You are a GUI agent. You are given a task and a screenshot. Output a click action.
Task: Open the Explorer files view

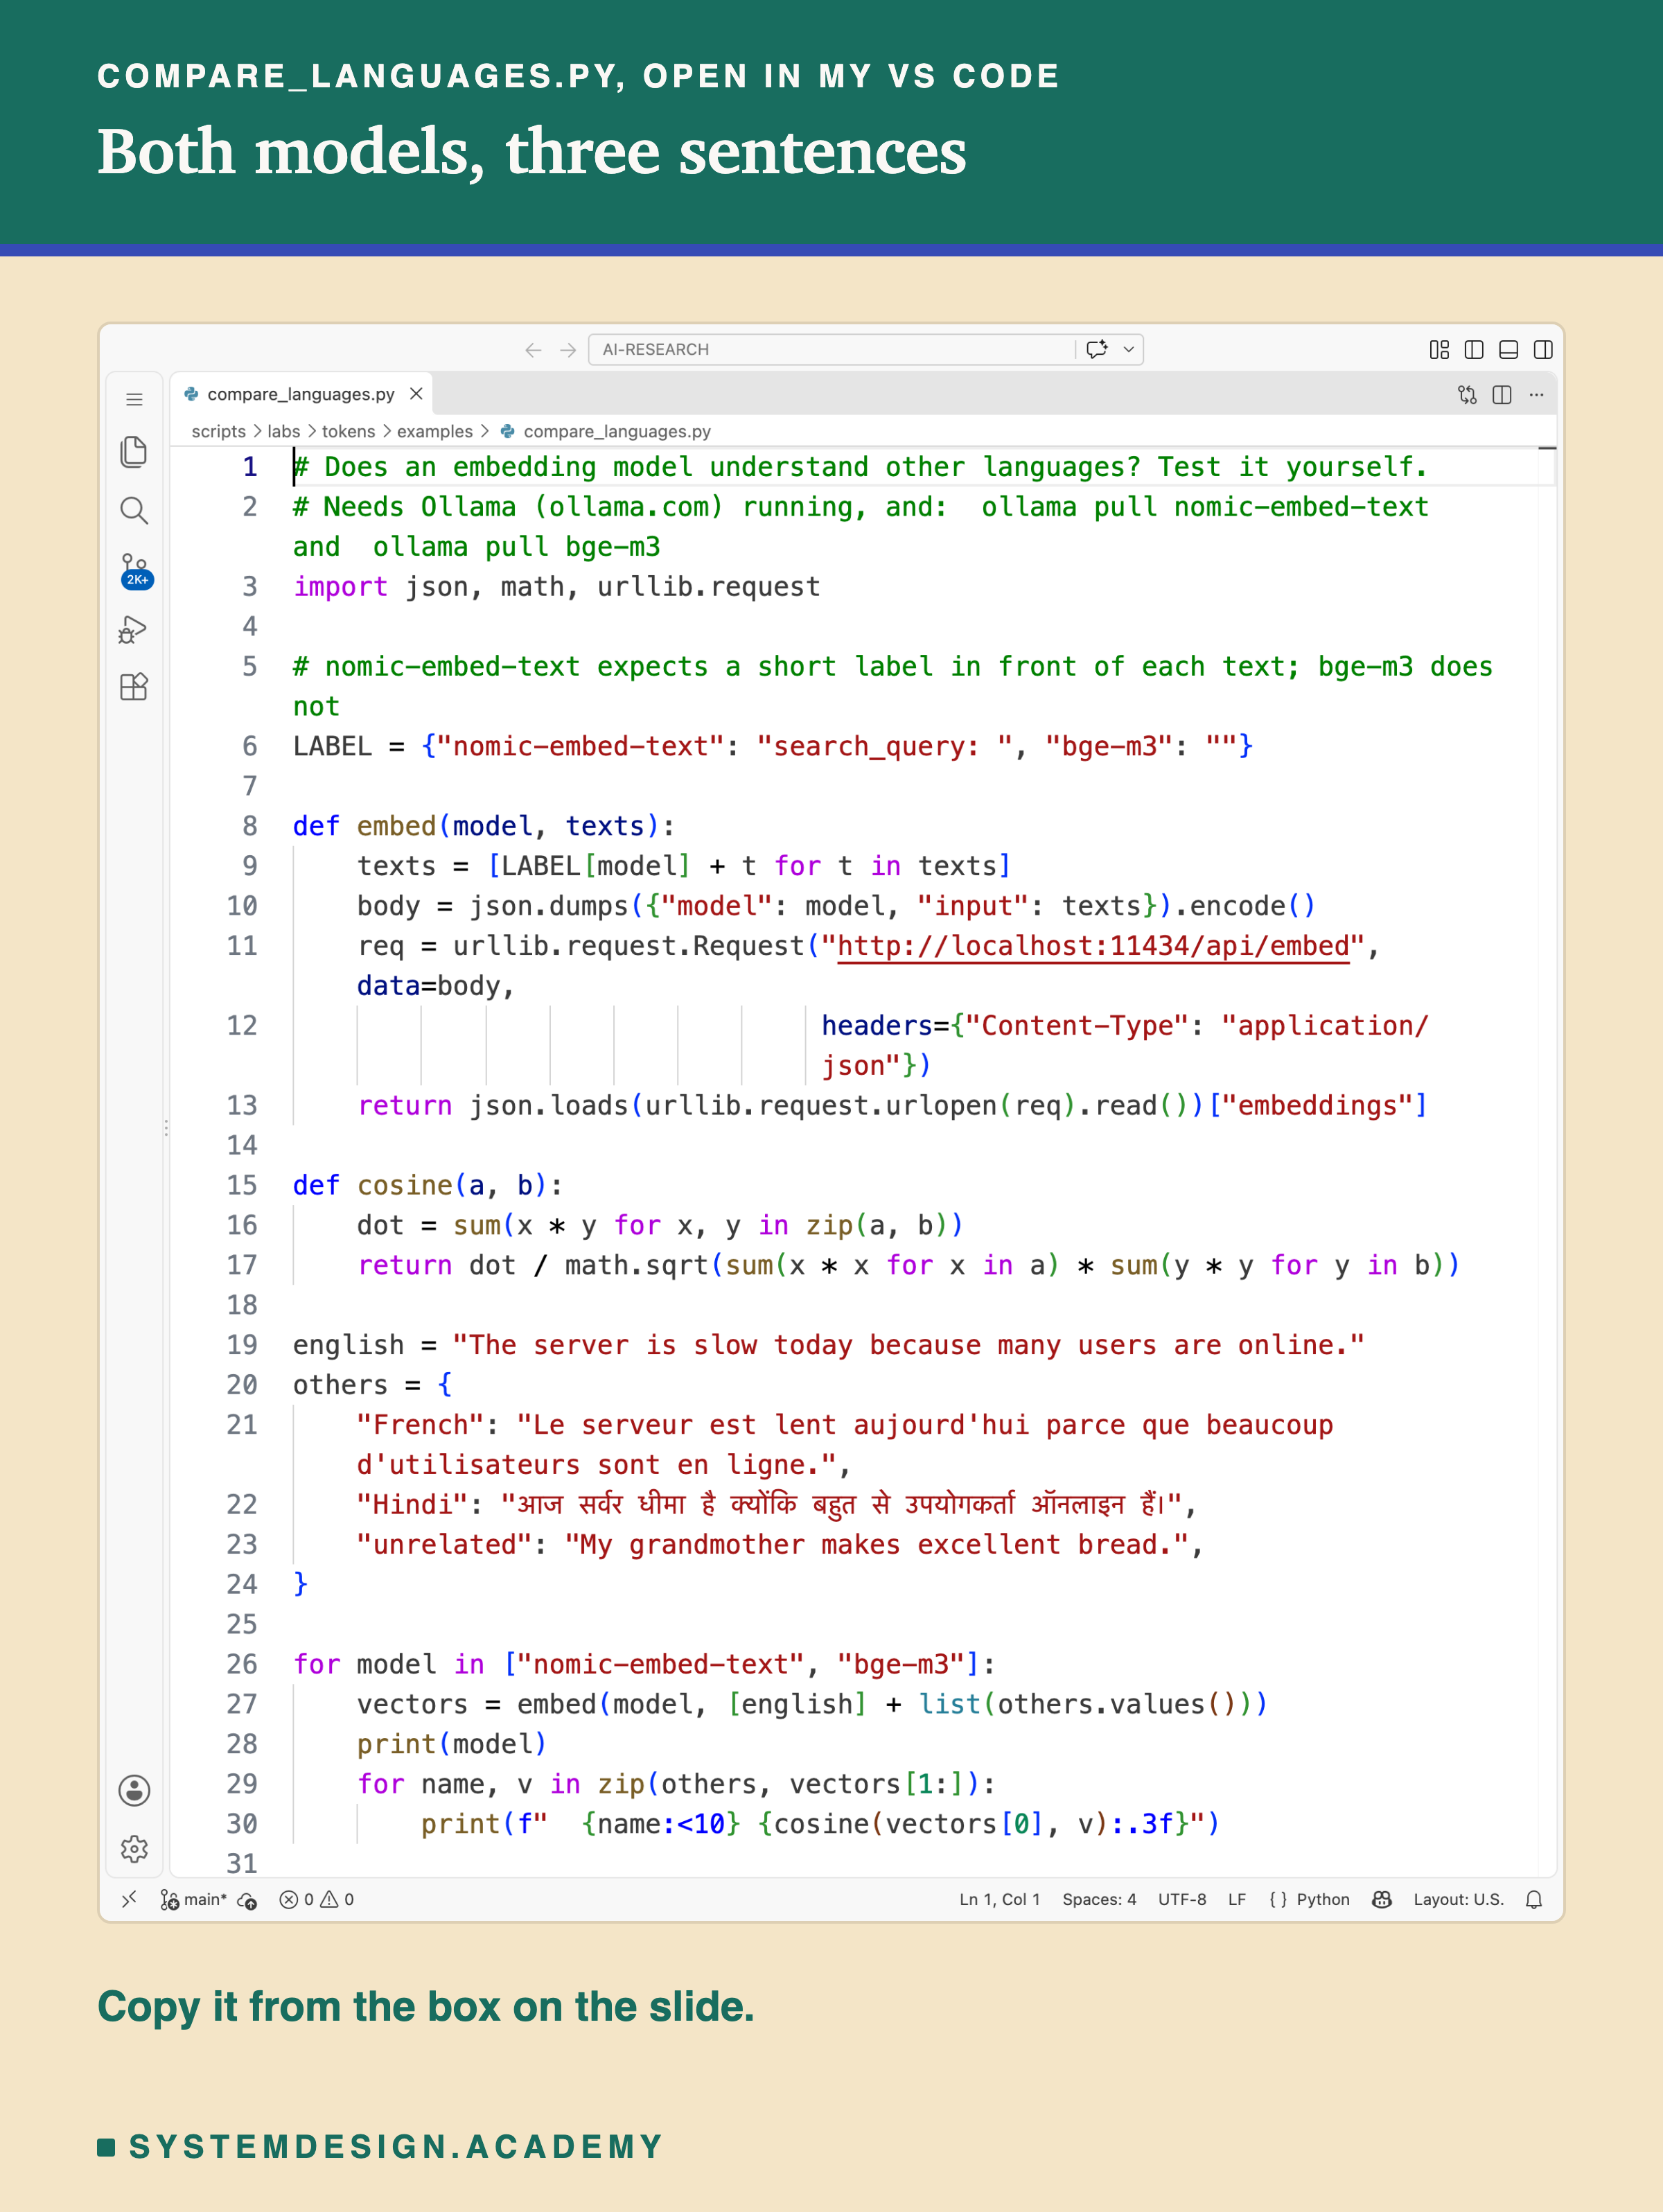click(x=134, y=452)
